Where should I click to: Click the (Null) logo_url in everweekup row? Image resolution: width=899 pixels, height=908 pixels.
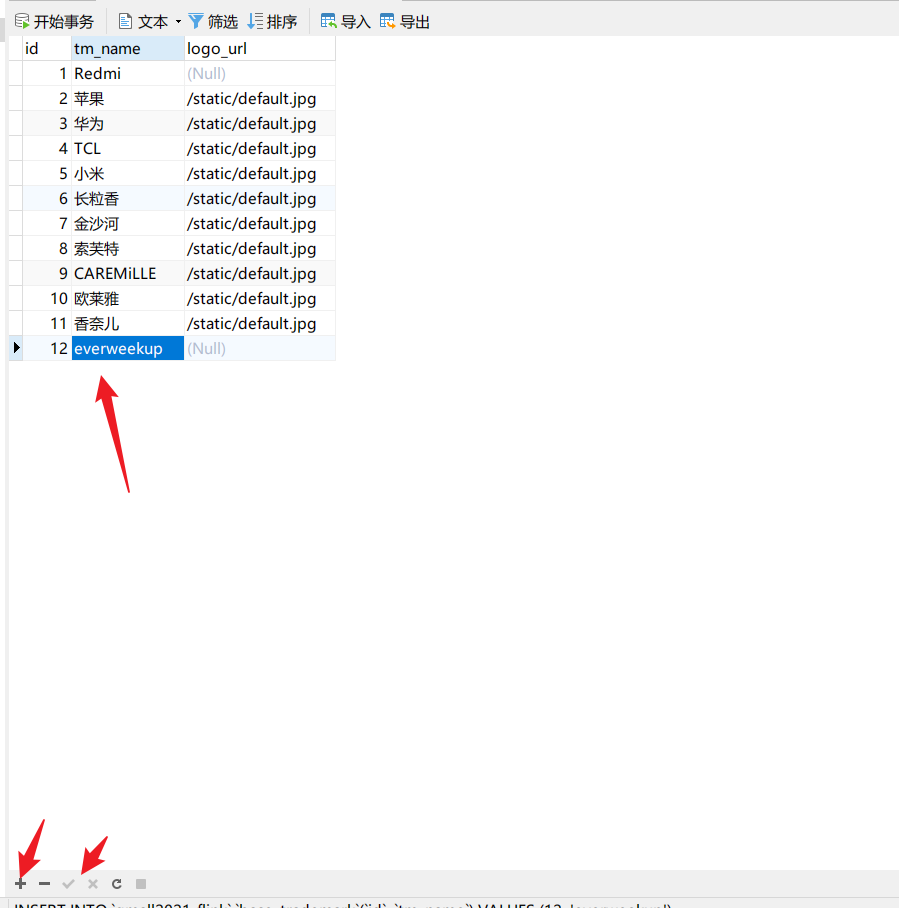click(260, 348)
